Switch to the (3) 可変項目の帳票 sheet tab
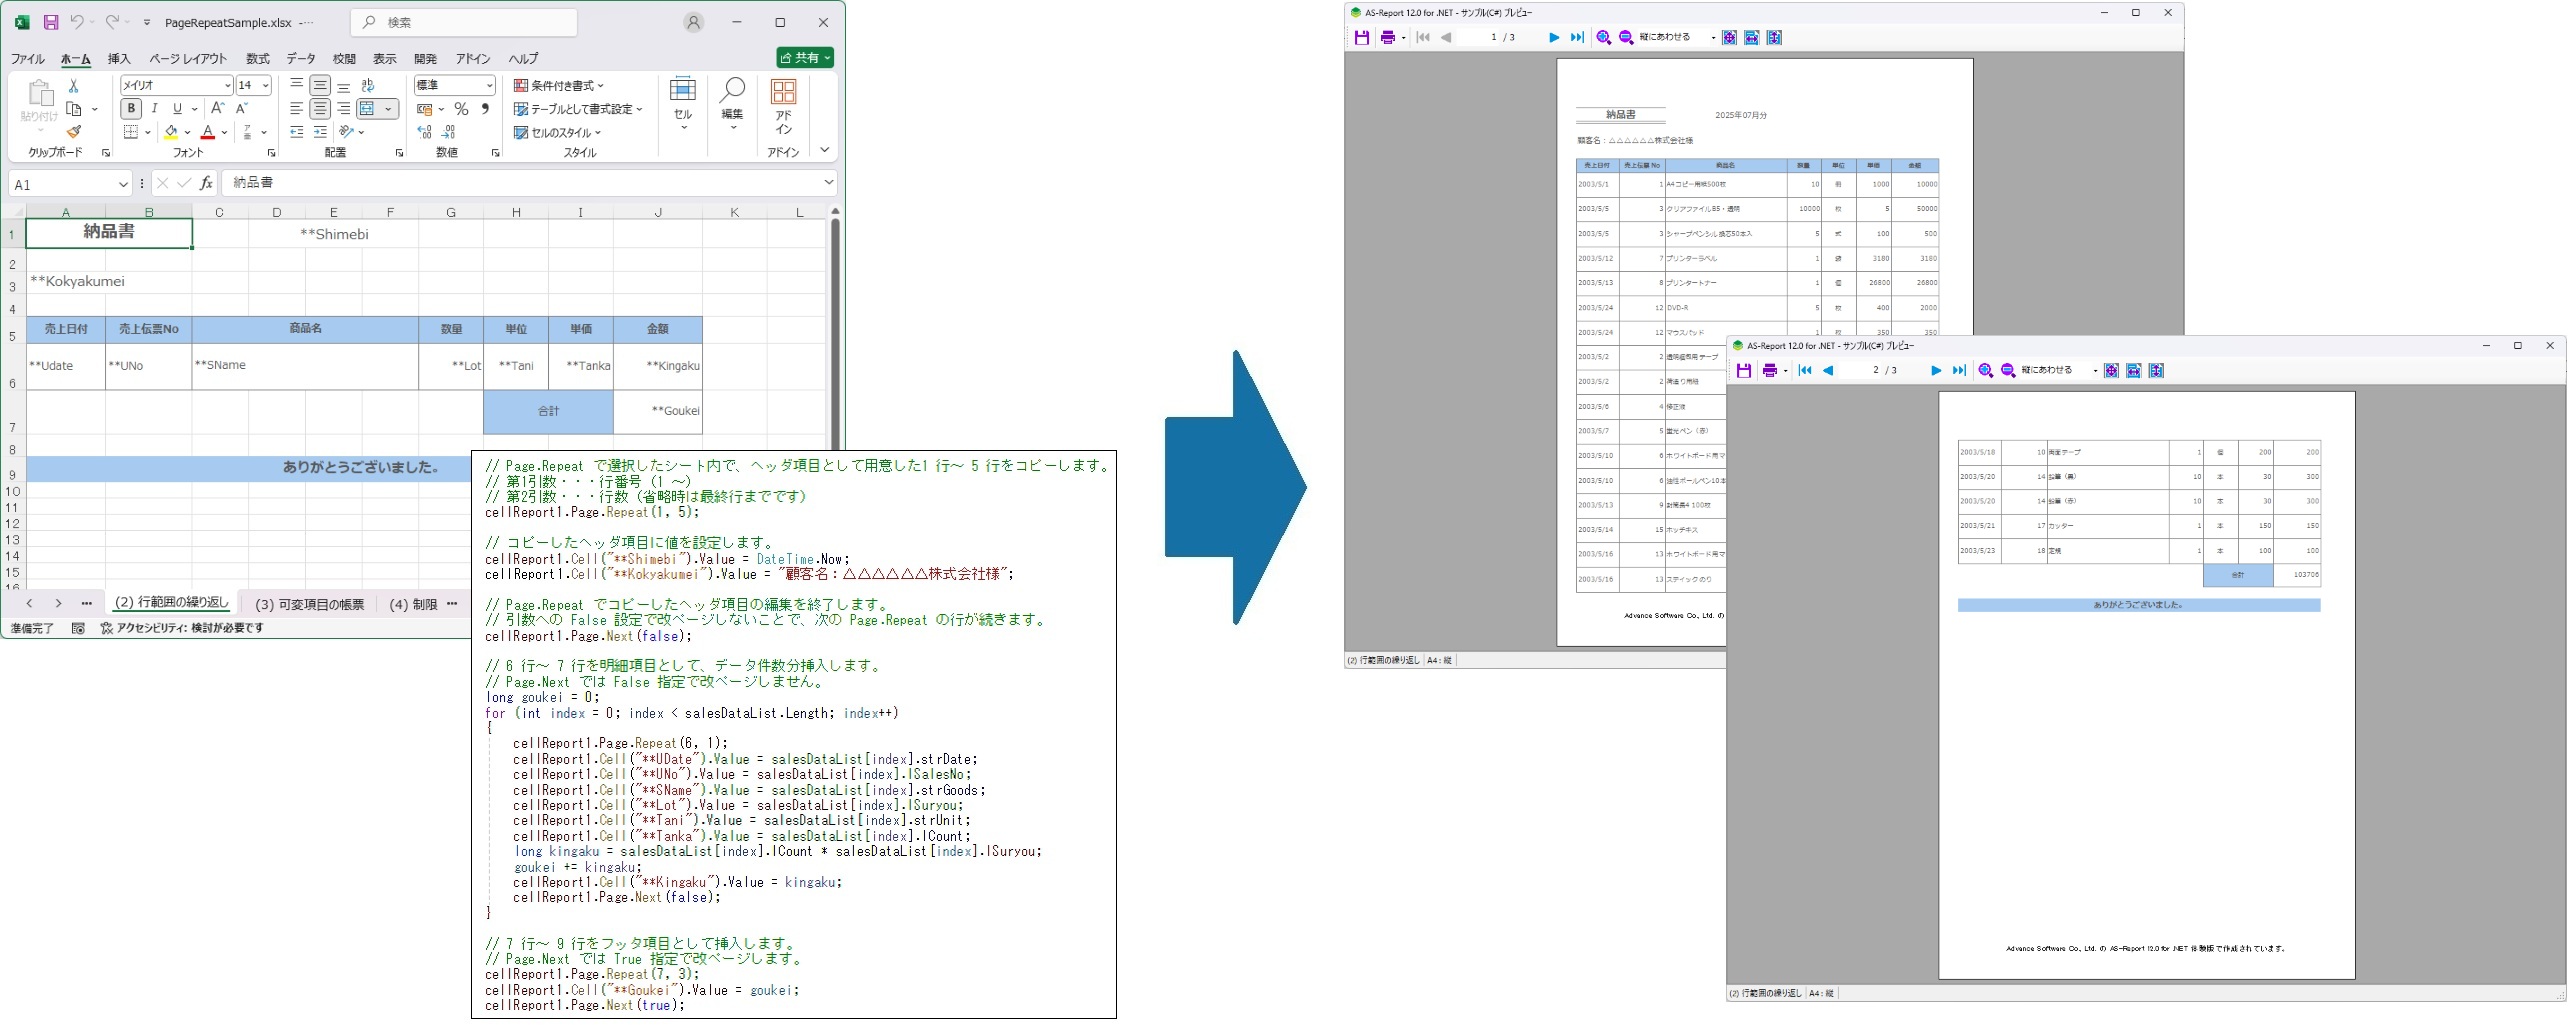The image size is (2570, 1025). point(309,604)
